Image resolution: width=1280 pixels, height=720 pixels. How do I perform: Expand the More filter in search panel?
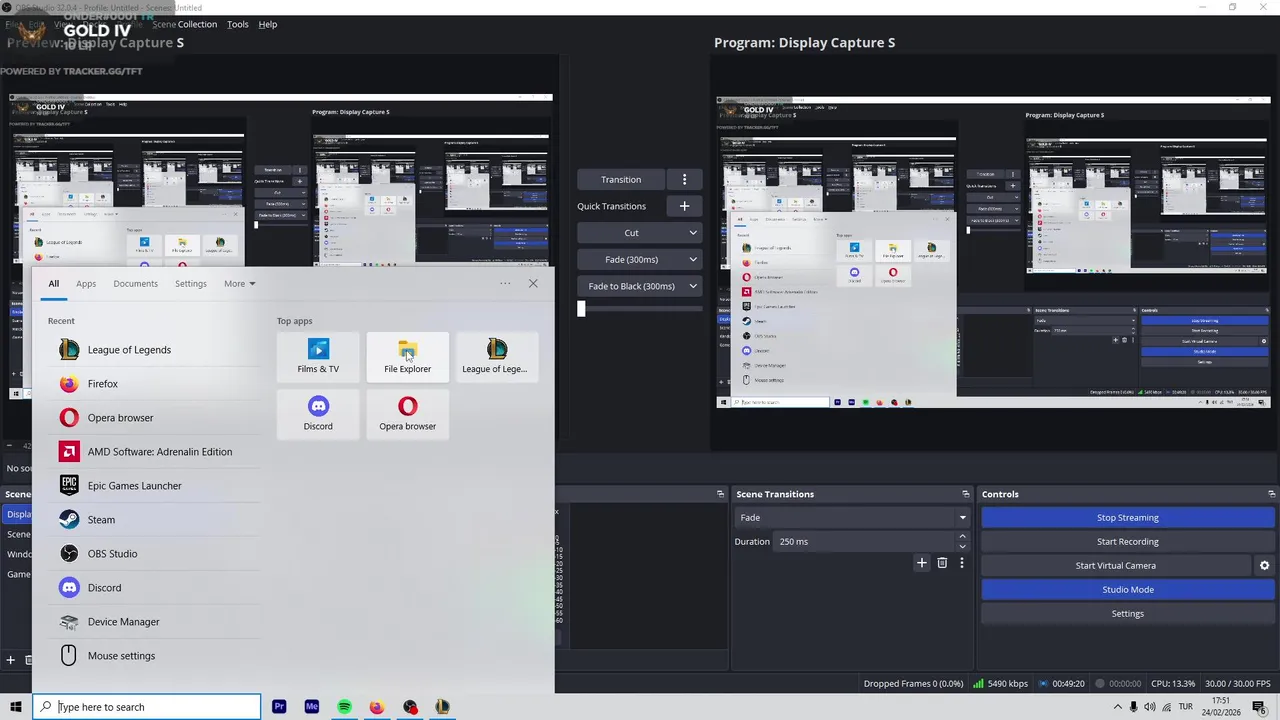(x=239, y=284)
